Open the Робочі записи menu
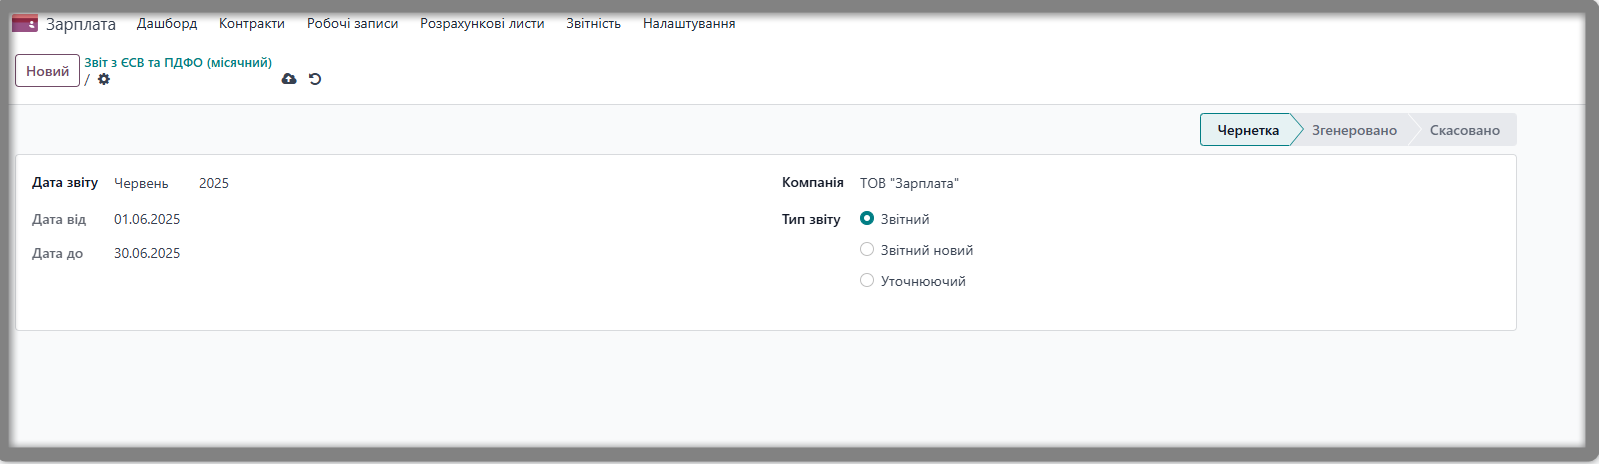 [x=352, y=23]
